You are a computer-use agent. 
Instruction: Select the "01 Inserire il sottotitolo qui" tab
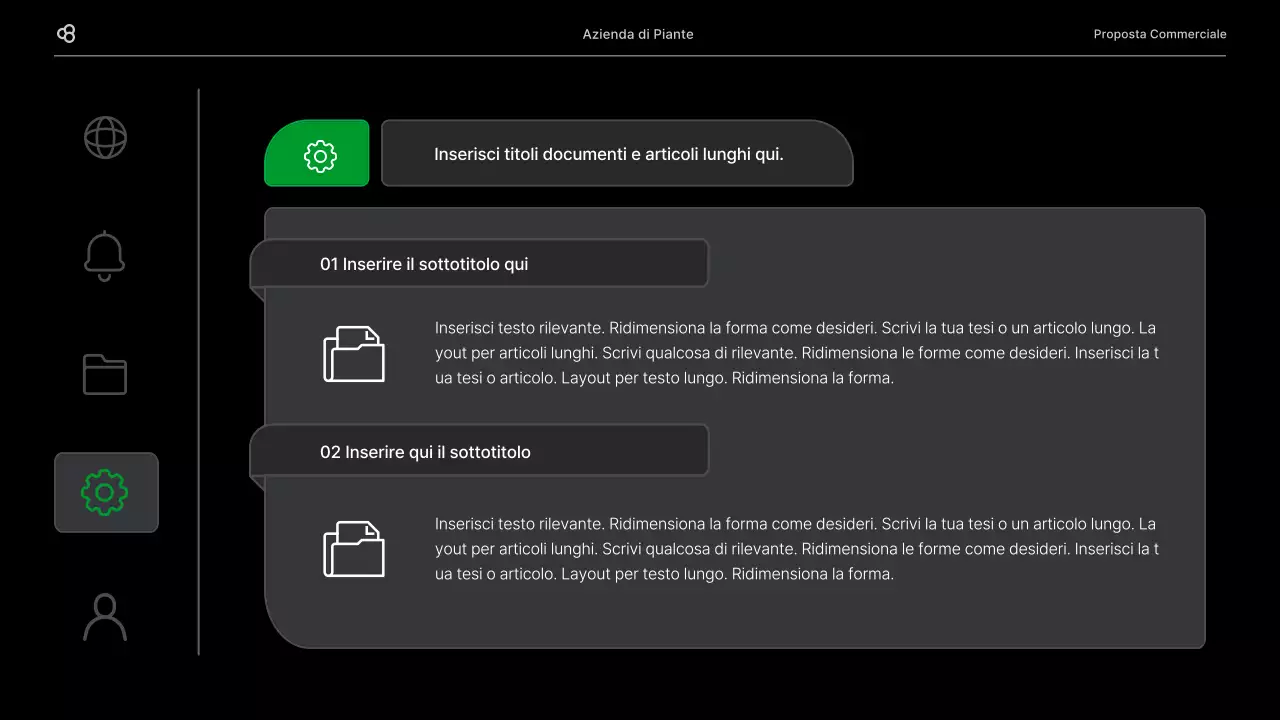(x=479, y=264)
